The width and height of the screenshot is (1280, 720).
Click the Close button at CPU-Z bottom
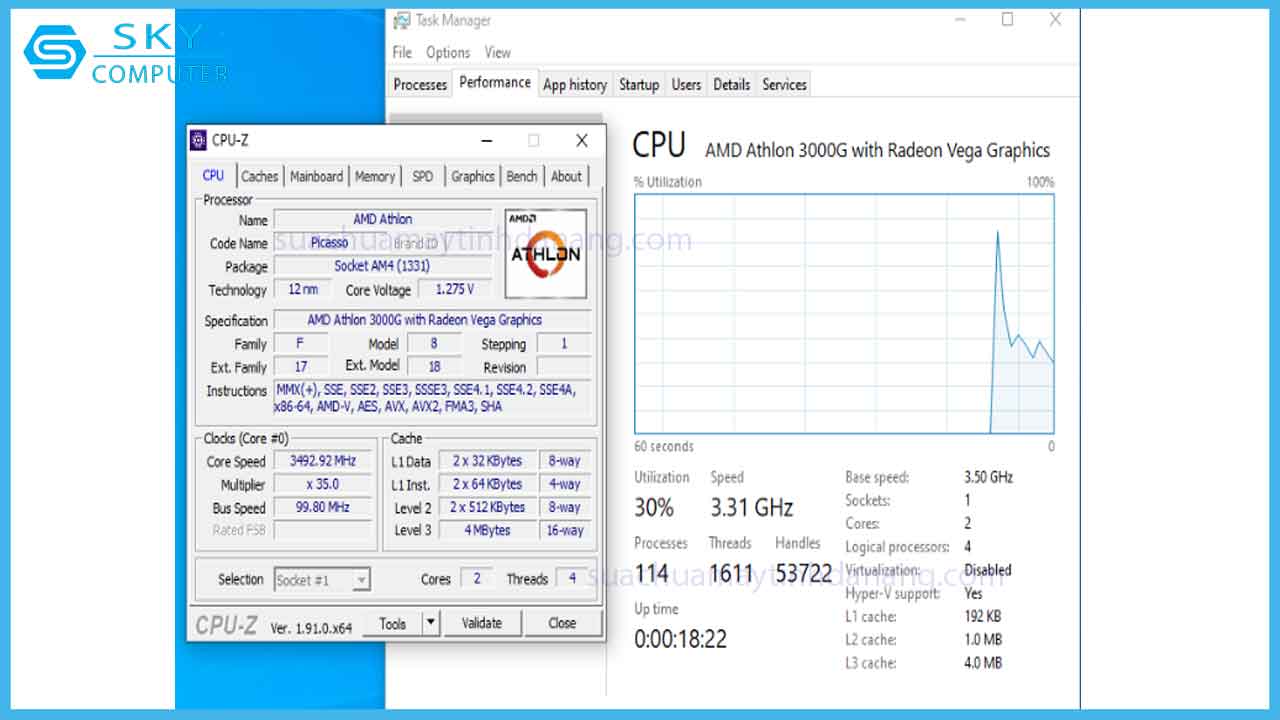coord(562,623)
